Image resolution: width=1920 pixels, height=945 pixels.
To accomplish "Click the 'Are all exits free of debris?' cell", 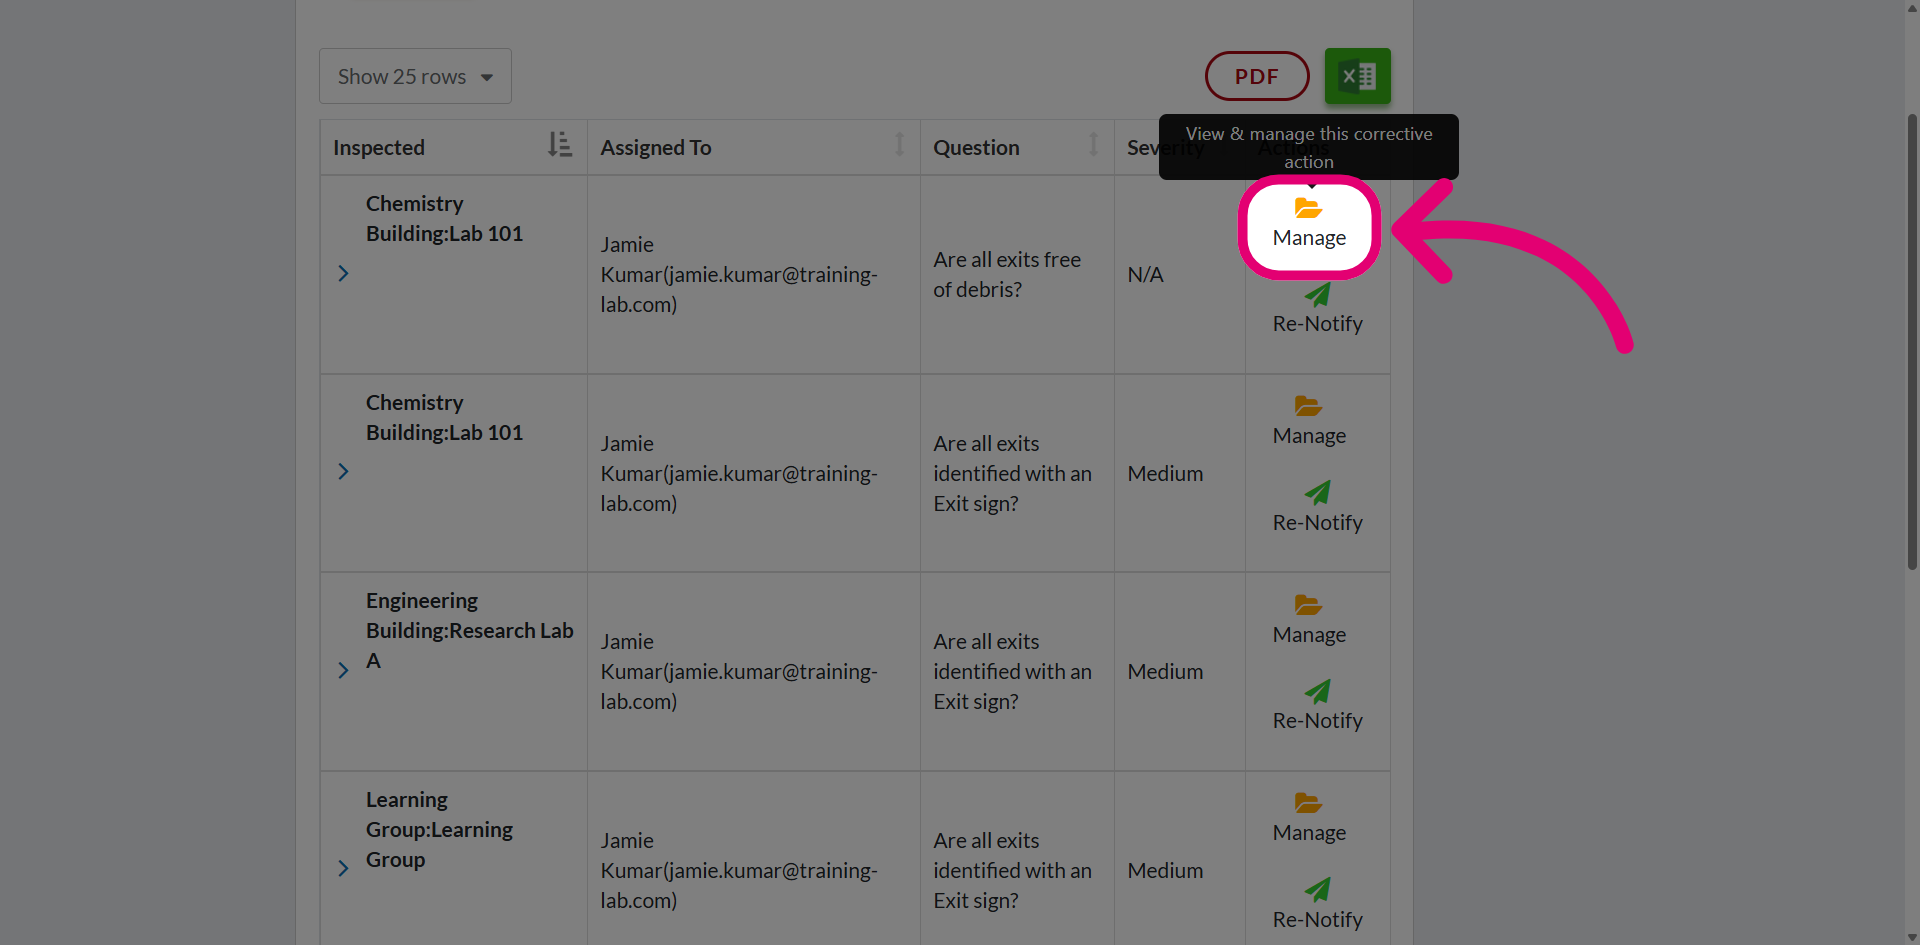I will pos(1017,274).
